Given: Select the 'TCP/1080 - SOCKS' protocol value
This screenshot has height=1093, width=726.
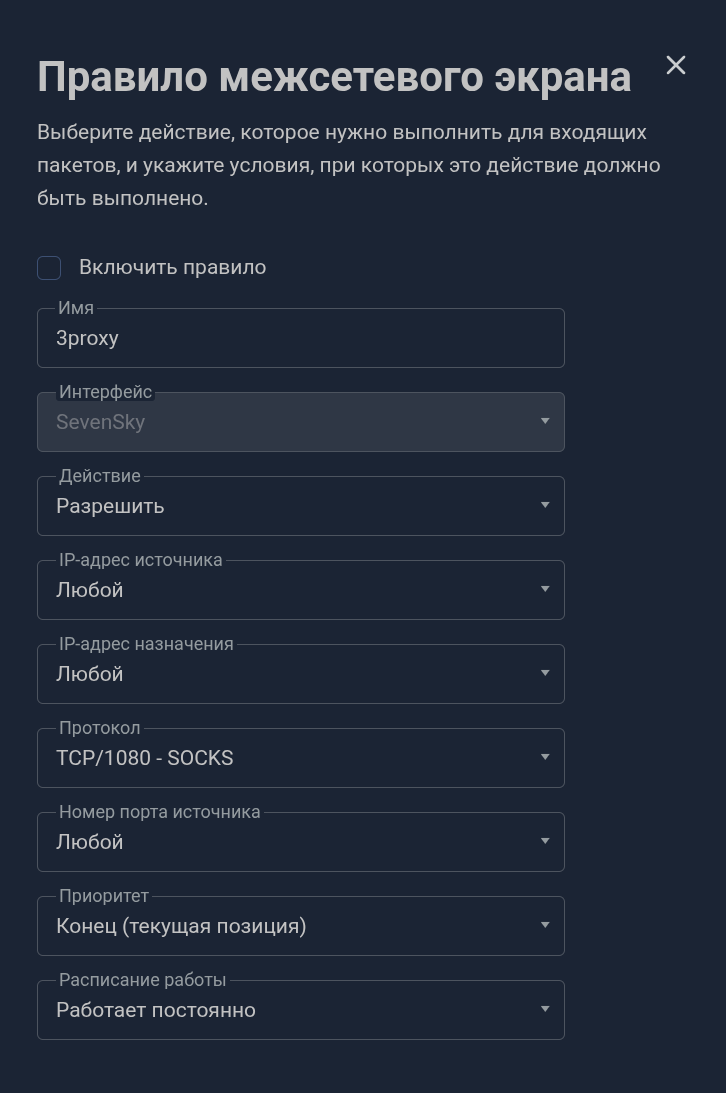Looking at the screenshot, I should coord(145,758).
